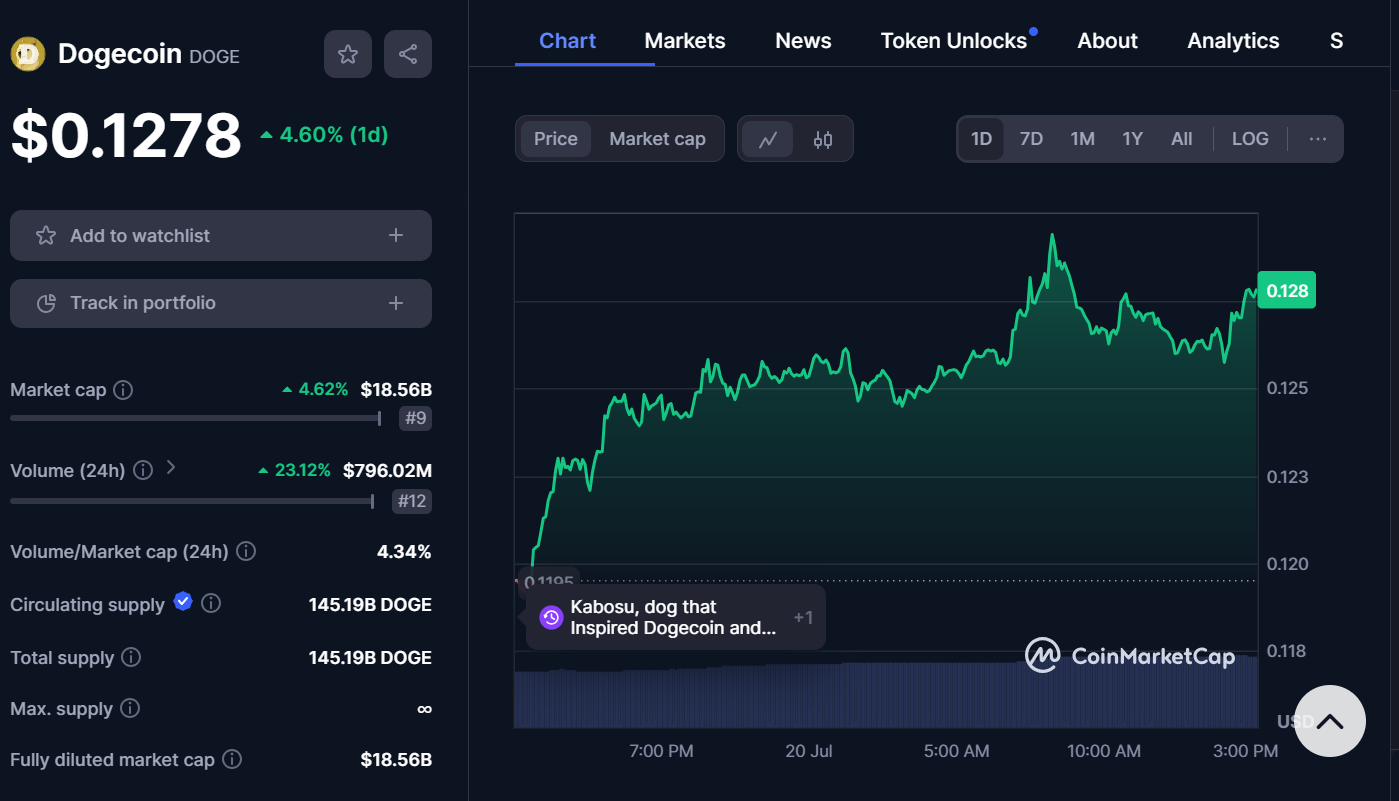The height and width of the screenshot is (801, 1399).
Task: Set chart range to All
Action: (1182, 139)
